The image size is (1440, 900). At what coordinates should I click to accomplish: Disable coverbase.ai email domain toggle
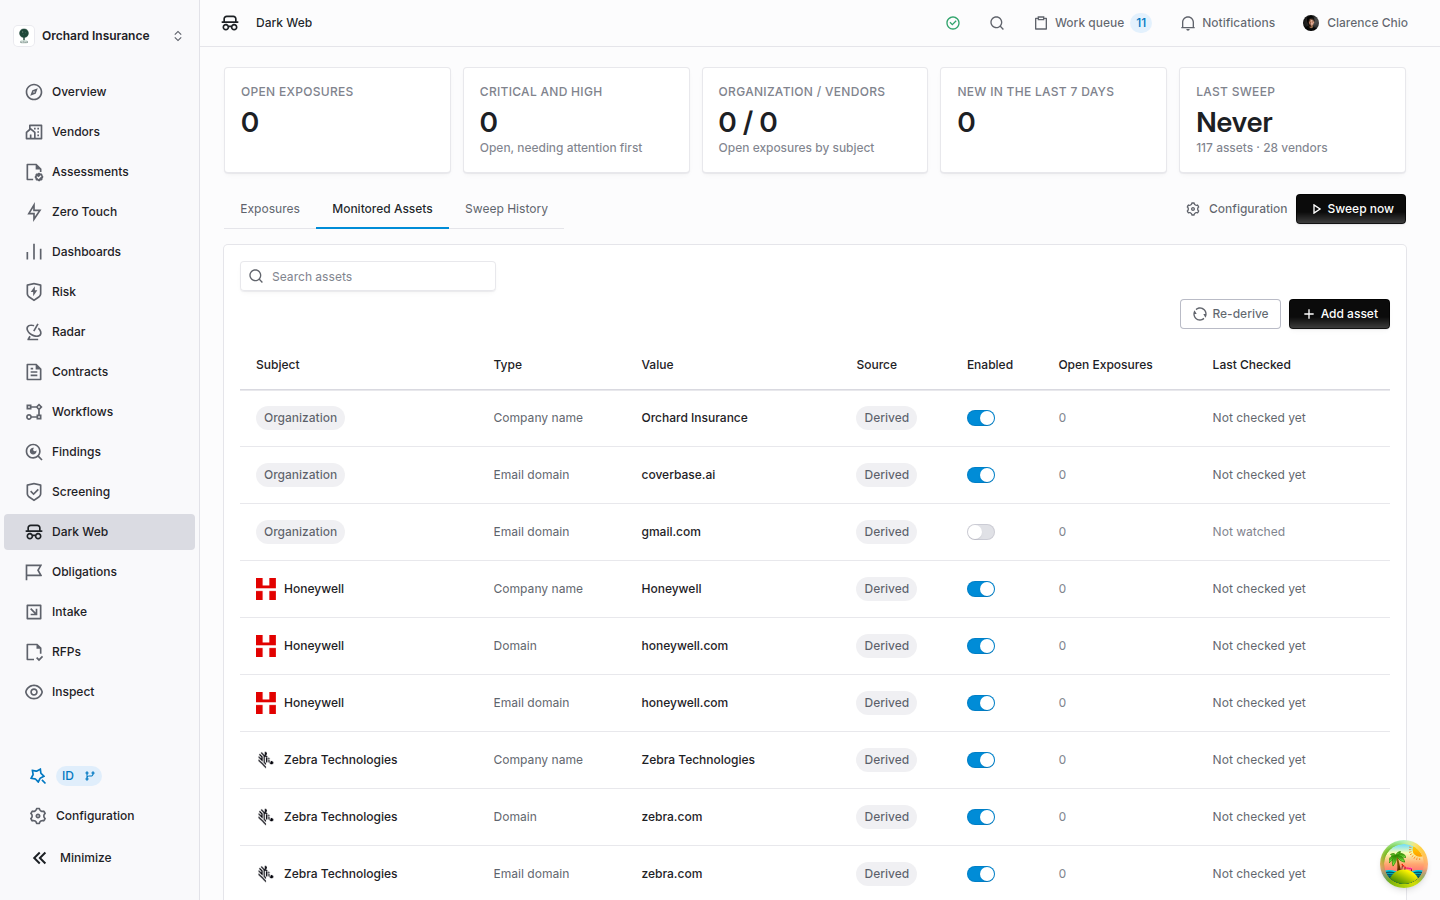(x=981, y=475)
